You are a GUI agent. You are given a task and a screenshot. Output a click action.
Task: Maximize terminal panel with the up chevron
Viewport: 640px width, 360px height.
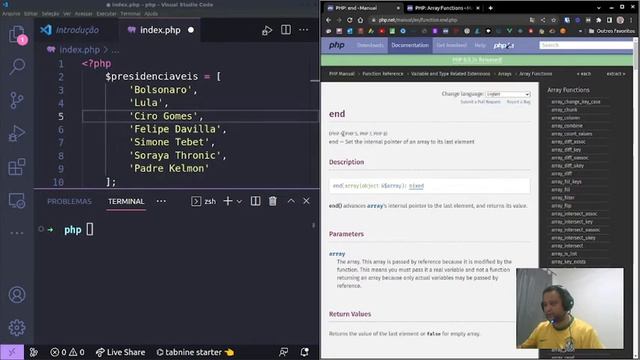[291, 201]
